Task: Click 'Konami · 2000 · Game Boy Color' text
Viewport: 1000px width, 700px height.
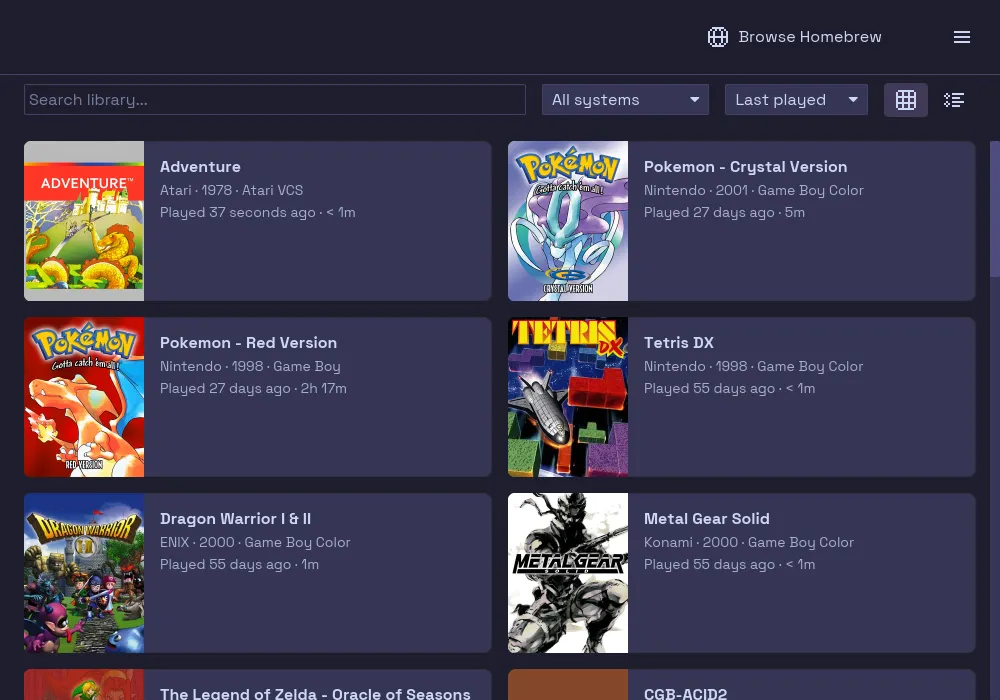Action: [749, 542]
